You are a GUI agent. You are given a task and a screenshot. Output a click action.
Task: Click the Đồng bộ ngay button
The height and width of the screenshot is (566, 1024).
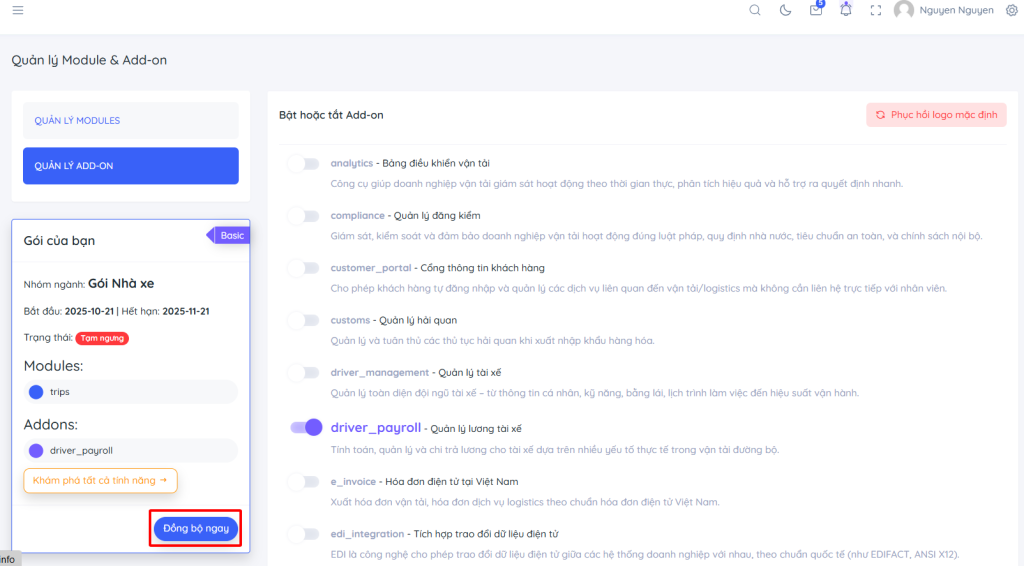pos(196,528)
